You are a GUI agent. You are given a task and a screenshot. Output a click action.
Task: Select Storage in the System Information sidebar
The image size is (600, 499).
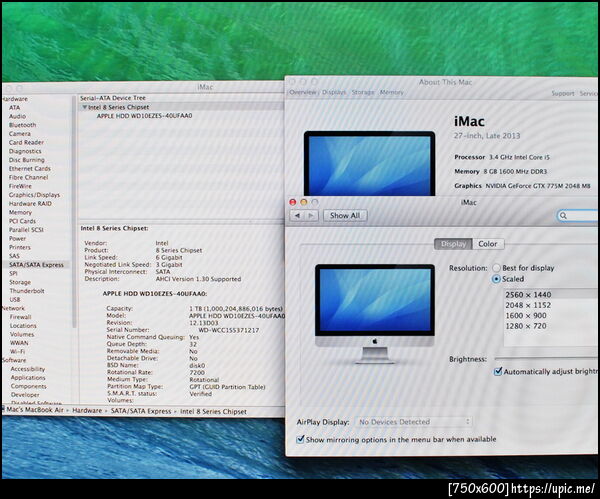click(20, 282)
